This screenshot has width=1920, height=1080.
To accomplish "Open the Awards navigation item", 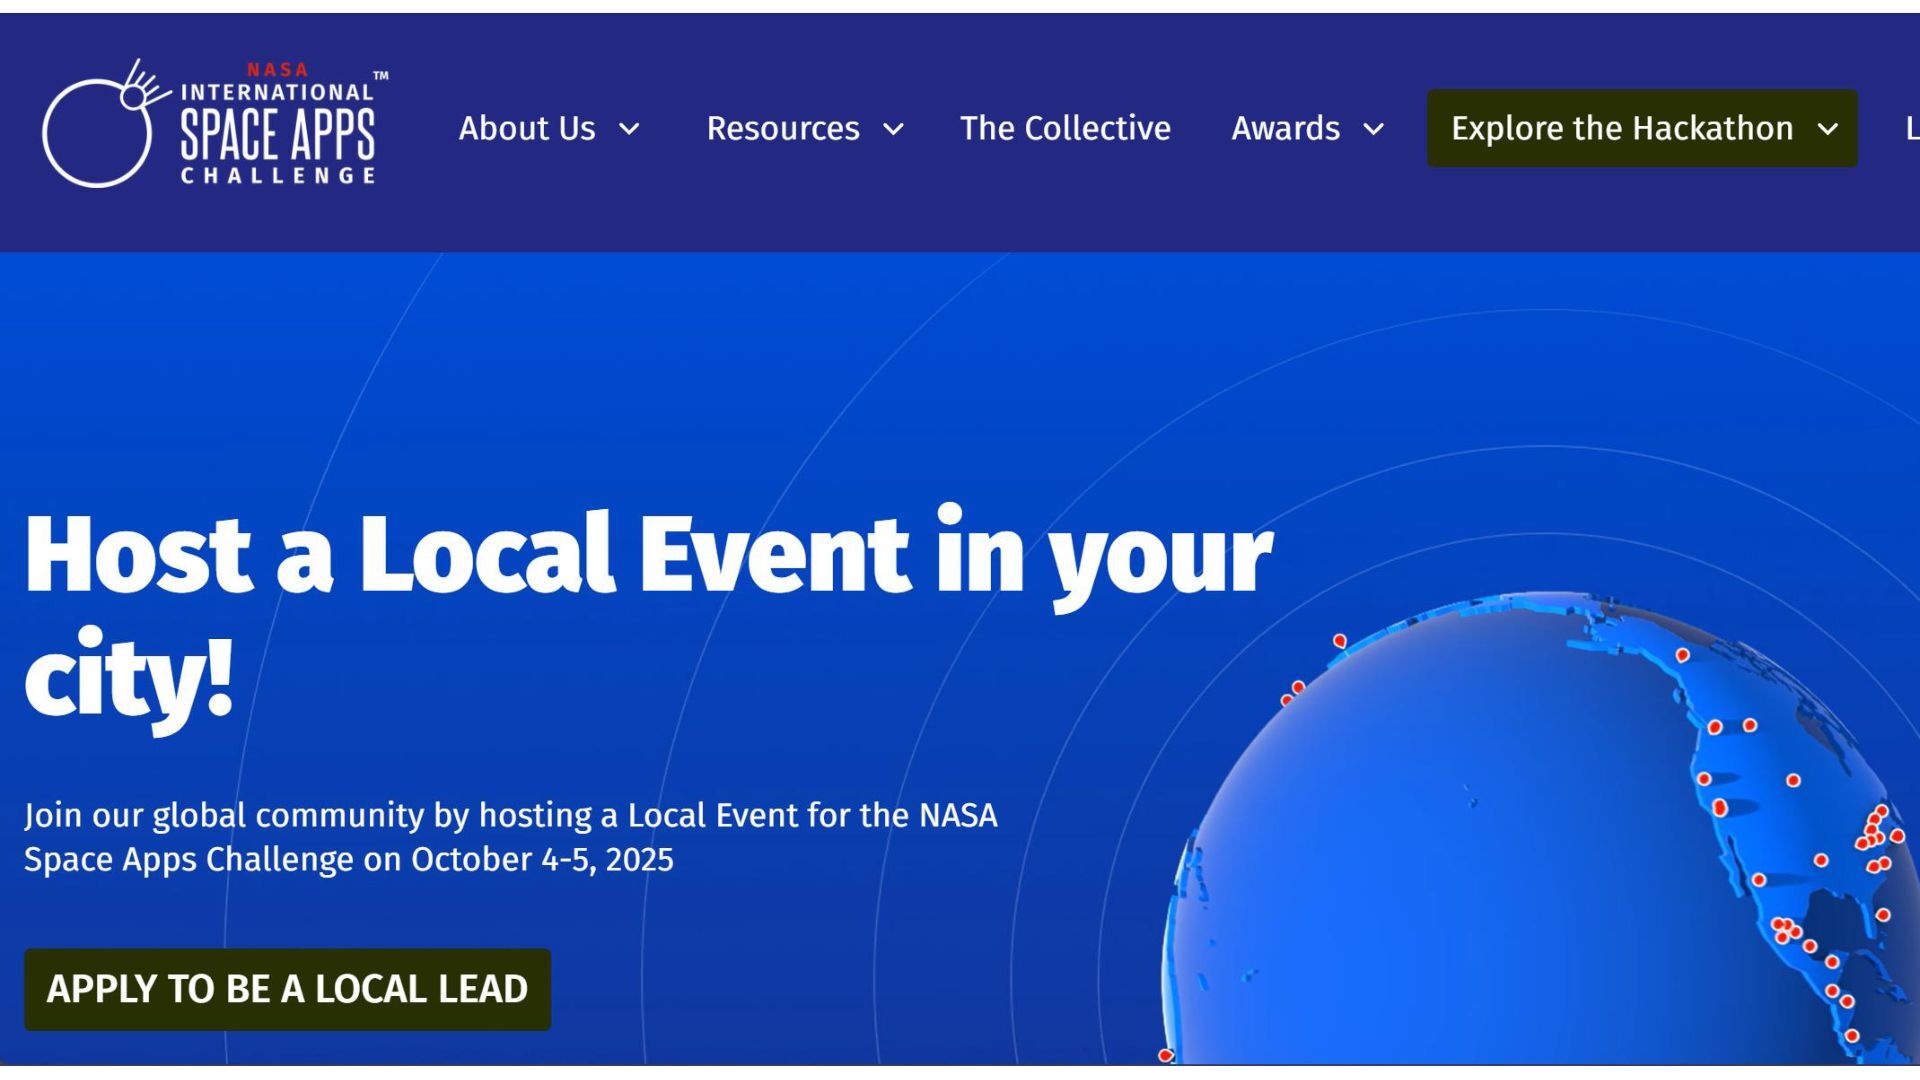I will [1285, 129].
